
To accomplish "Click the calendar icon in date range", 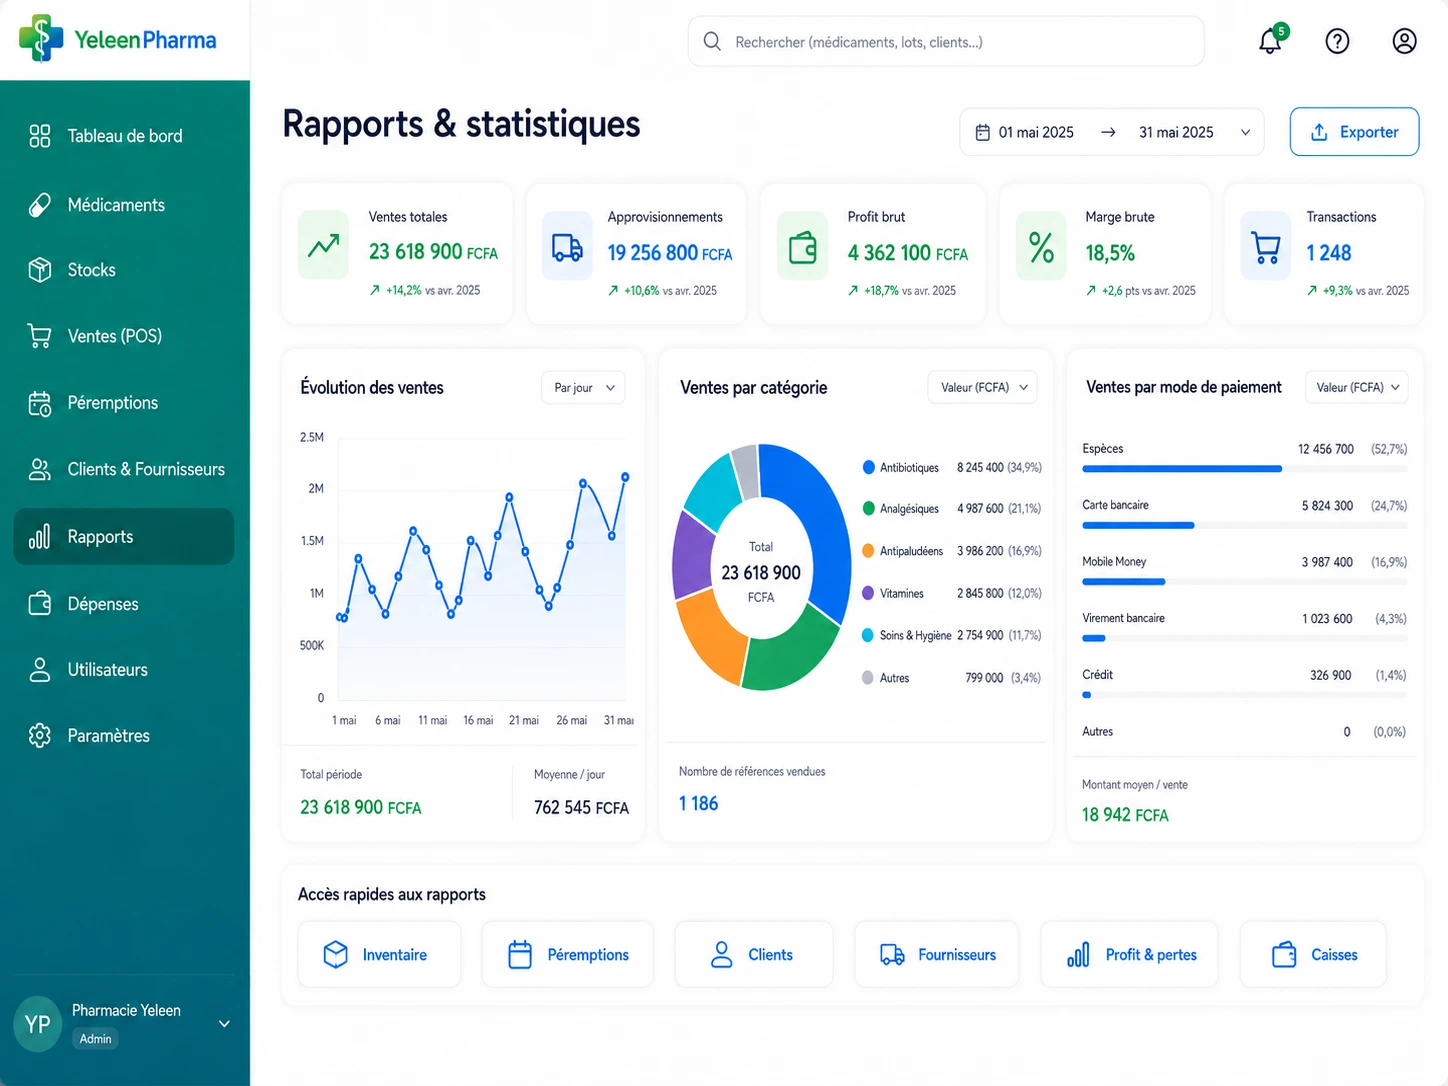I will click(983, 132).
